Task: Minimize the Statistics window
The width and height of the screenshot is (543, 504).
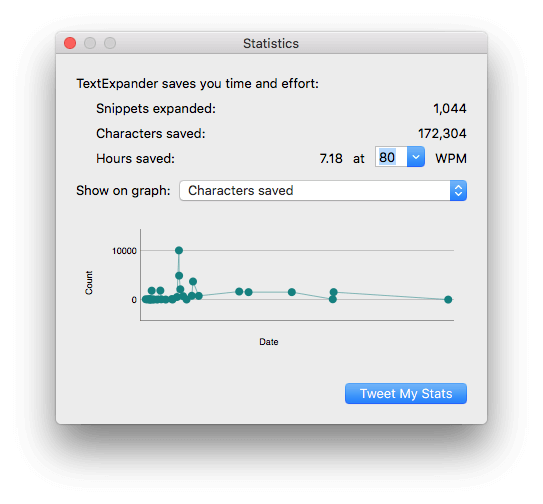Action: tap(90, 43)
